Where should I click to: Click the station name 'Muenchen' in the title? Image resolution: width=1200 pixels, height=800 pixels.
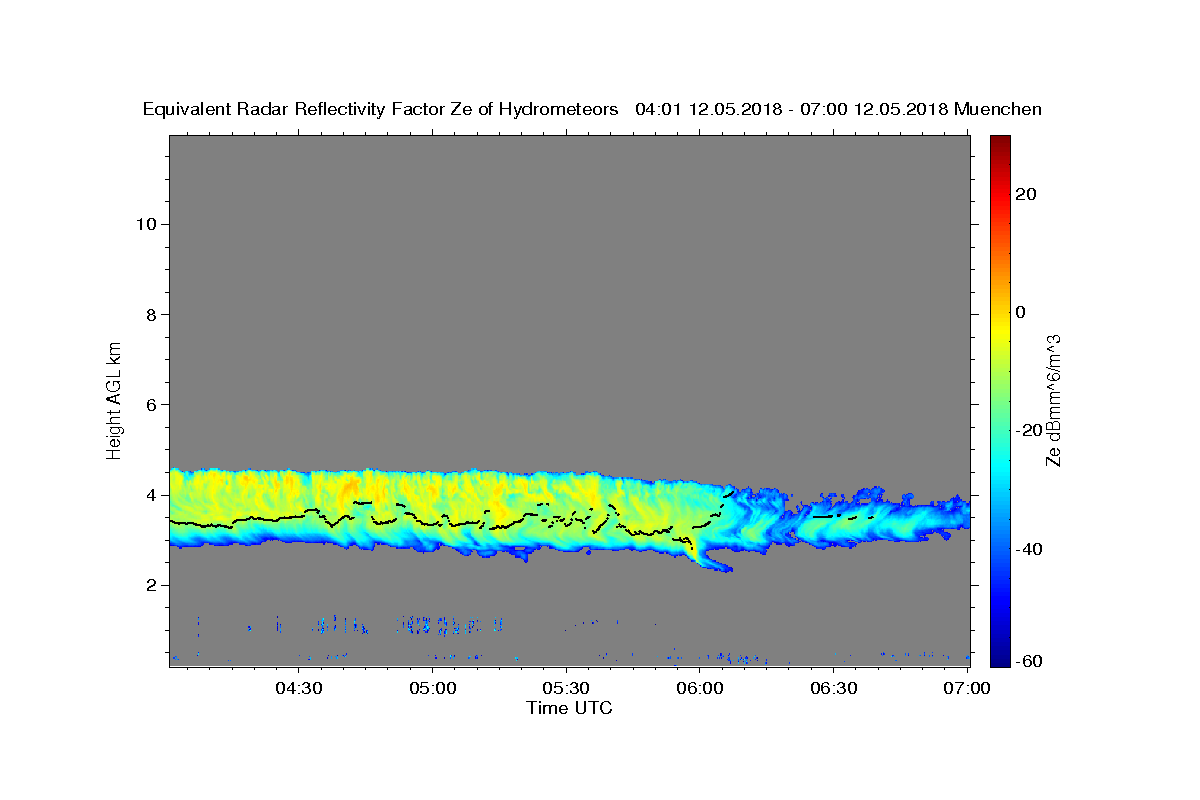click(x=998, y=109)
